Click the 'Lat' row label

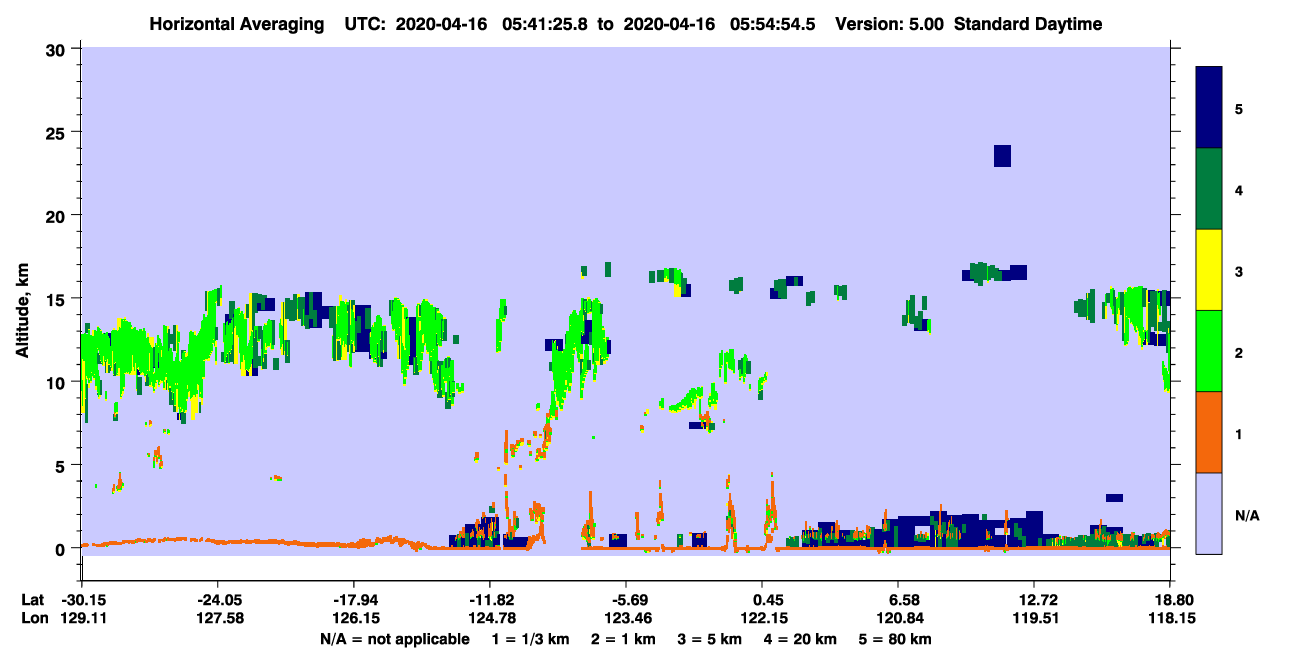coord(33,600)
